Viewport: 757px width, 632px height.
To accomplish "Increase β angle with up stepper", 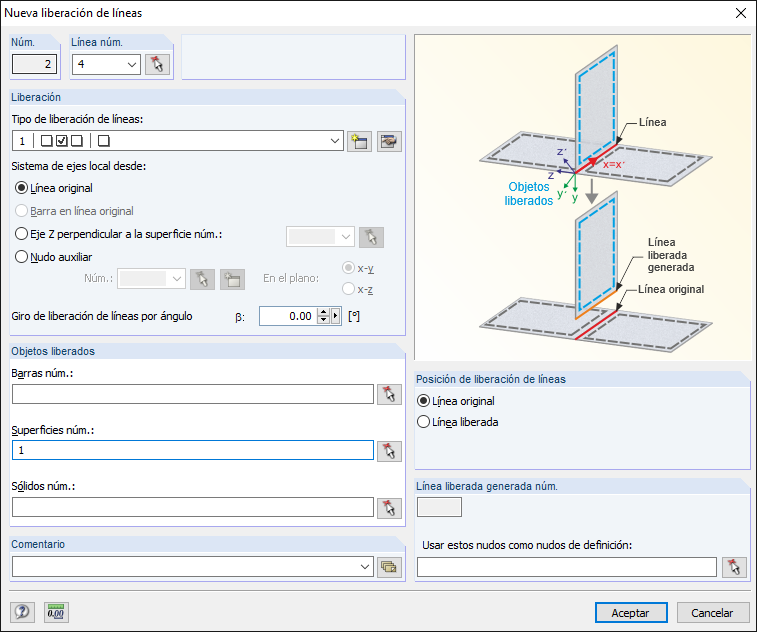I will pos(324,312).
